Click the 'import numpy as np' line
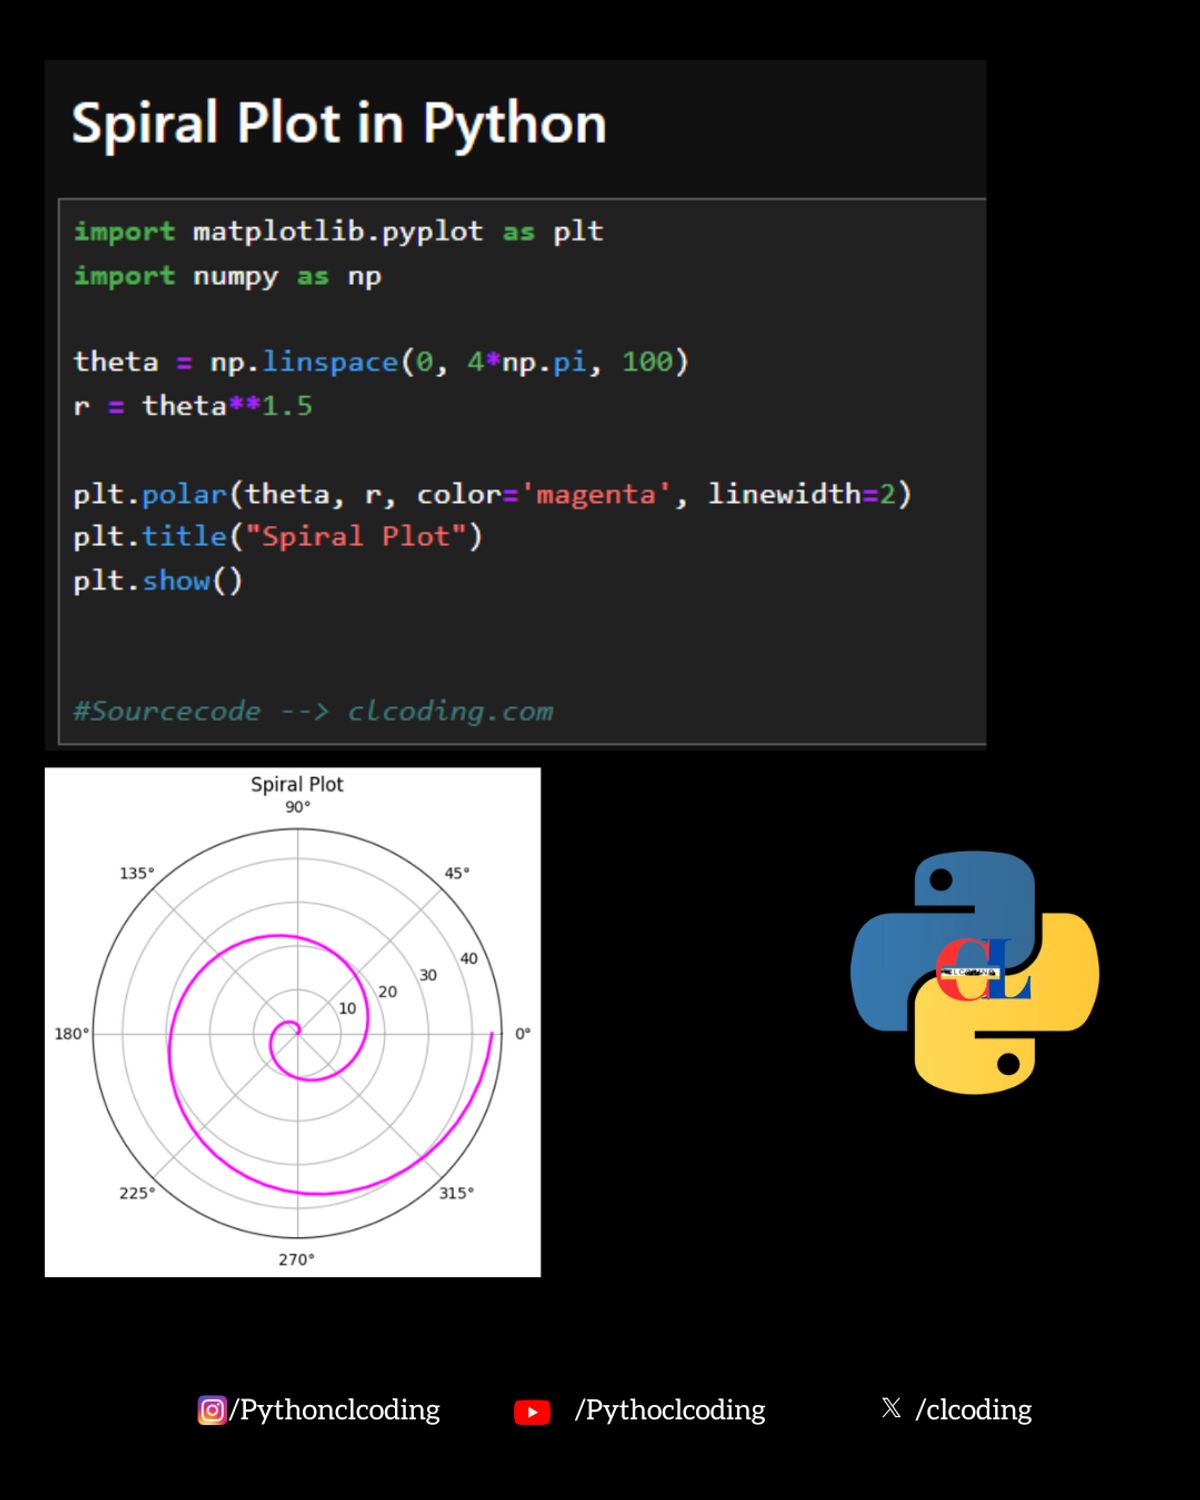 pyautogui.click(x=227, y=276)
